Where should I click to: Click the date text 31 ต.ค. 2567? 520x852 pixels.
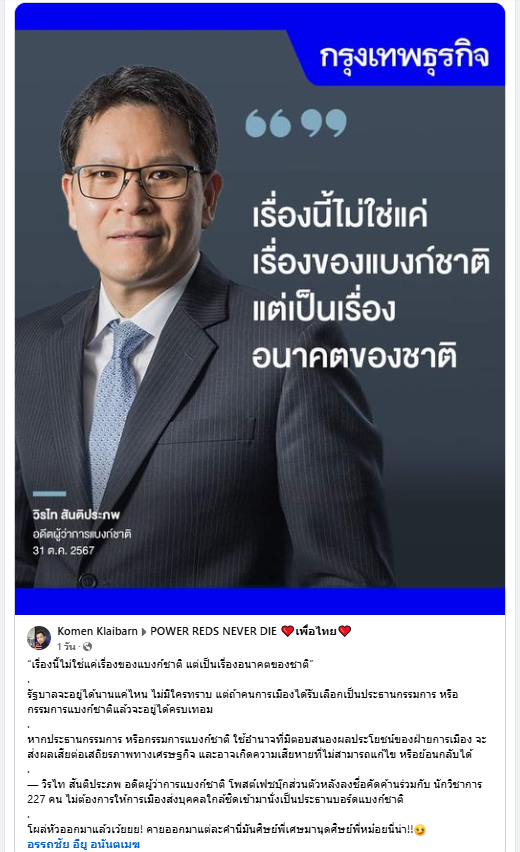coord(64,550)
